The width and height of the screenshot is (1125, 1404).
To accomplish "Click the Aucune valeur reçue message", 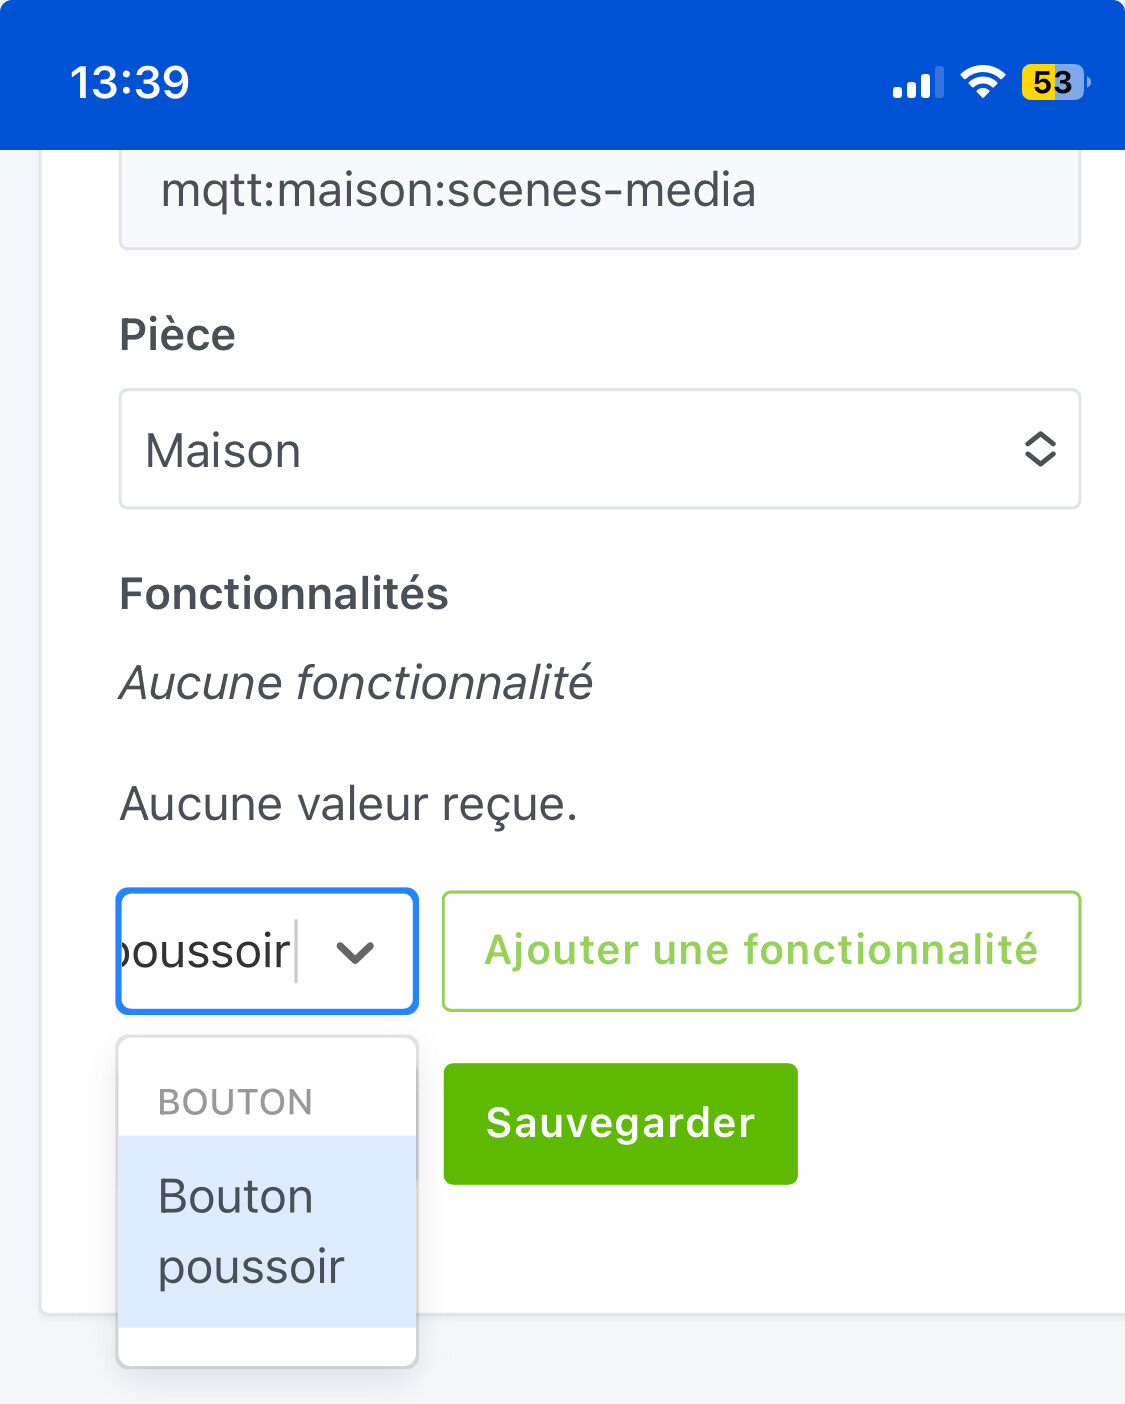I will (348, 804).
